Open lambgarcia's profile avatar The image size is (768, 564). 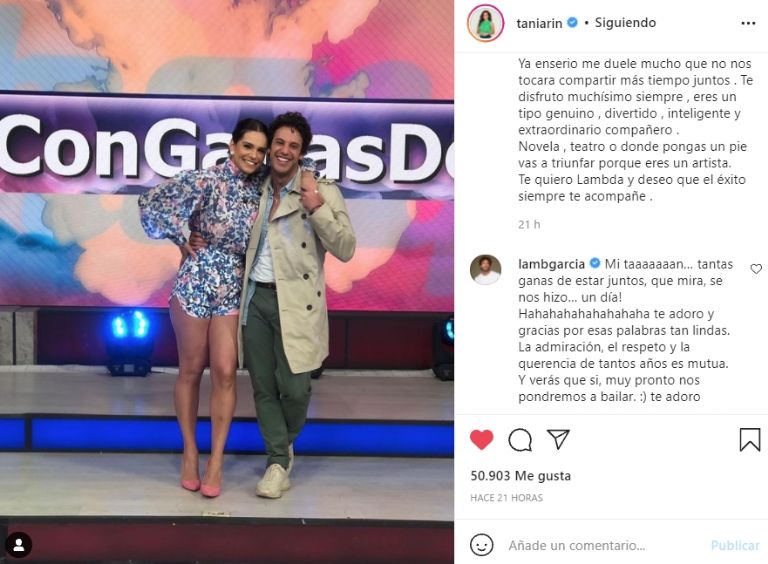pos(485,269)
